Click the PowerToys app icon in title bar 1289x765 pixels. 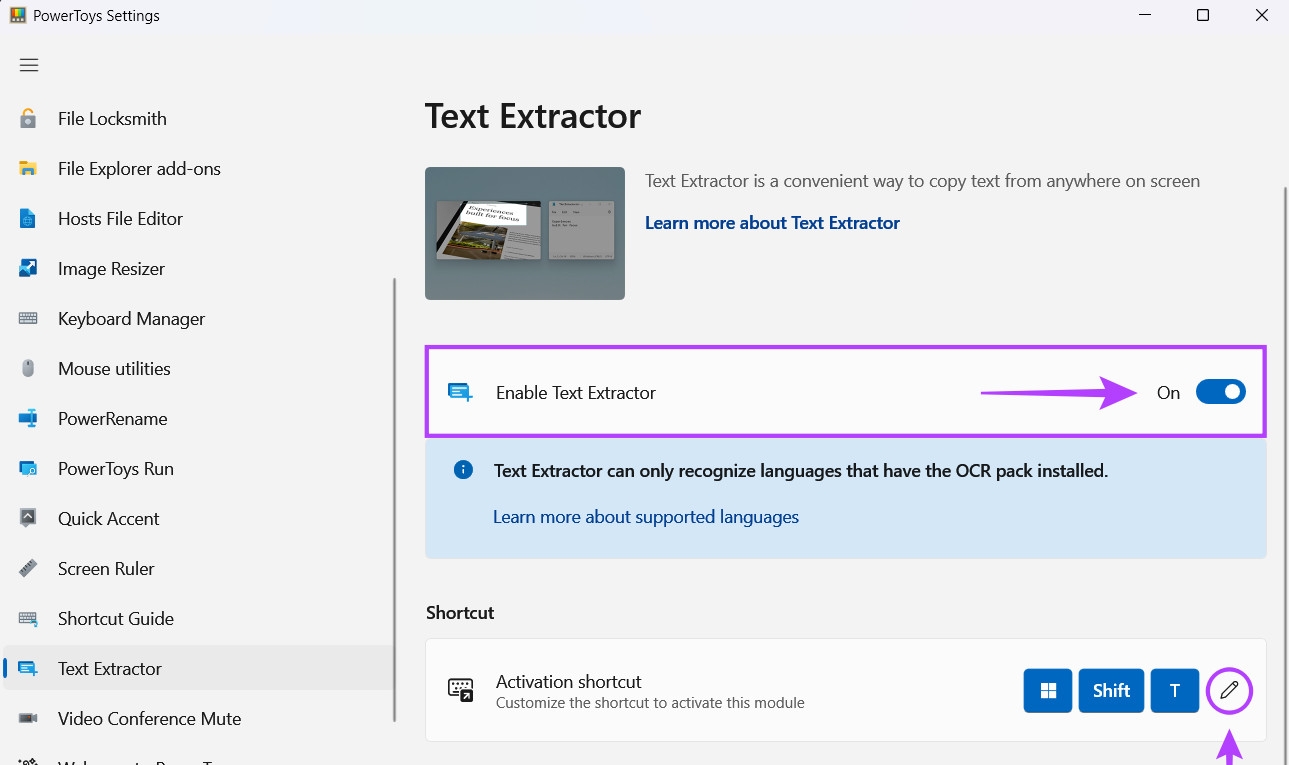click(17, 15)
